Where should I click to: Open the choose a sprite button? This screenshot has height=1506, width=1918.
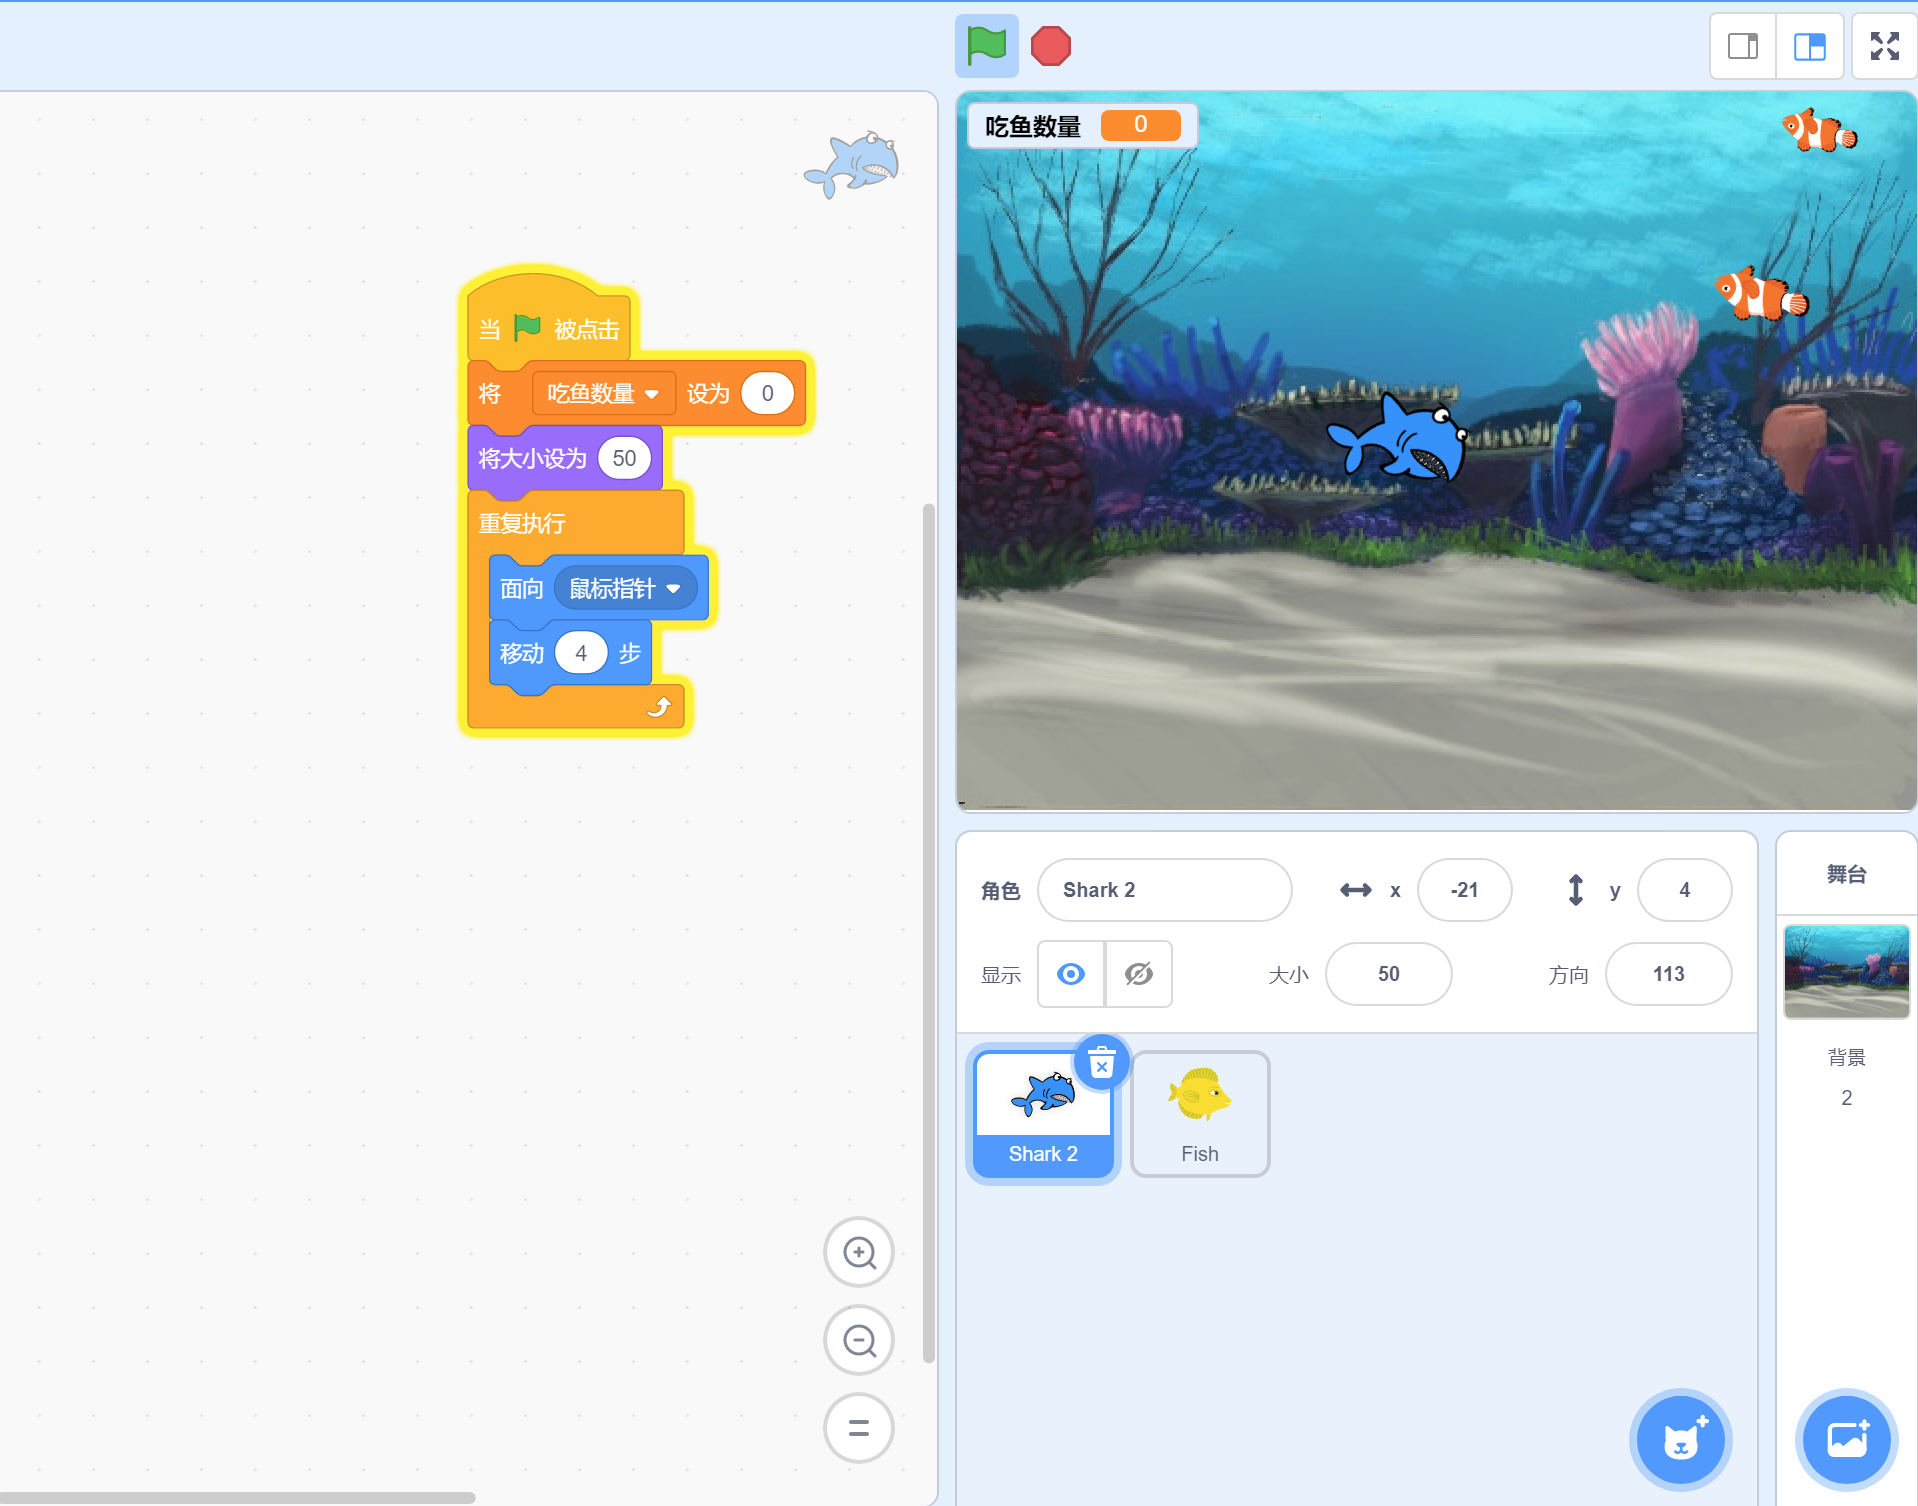click(x=1680, y=1440)
